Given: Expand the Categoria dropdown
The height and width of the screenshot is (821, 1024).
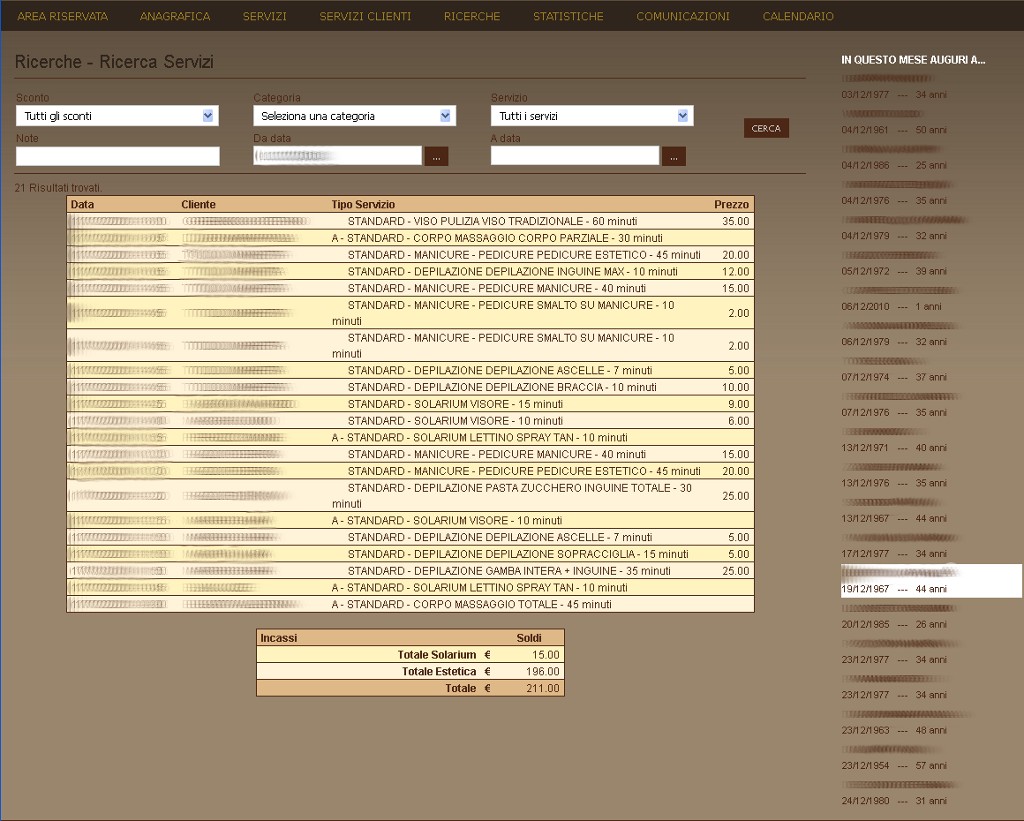Looking at the screenshot, I should tap(354, 116).
